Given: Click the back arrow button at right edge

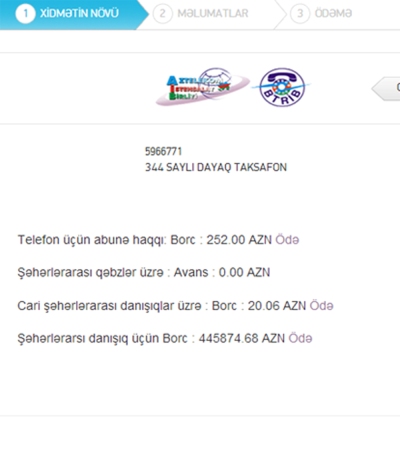Looking at the screenshot, I should coord(386,88).
